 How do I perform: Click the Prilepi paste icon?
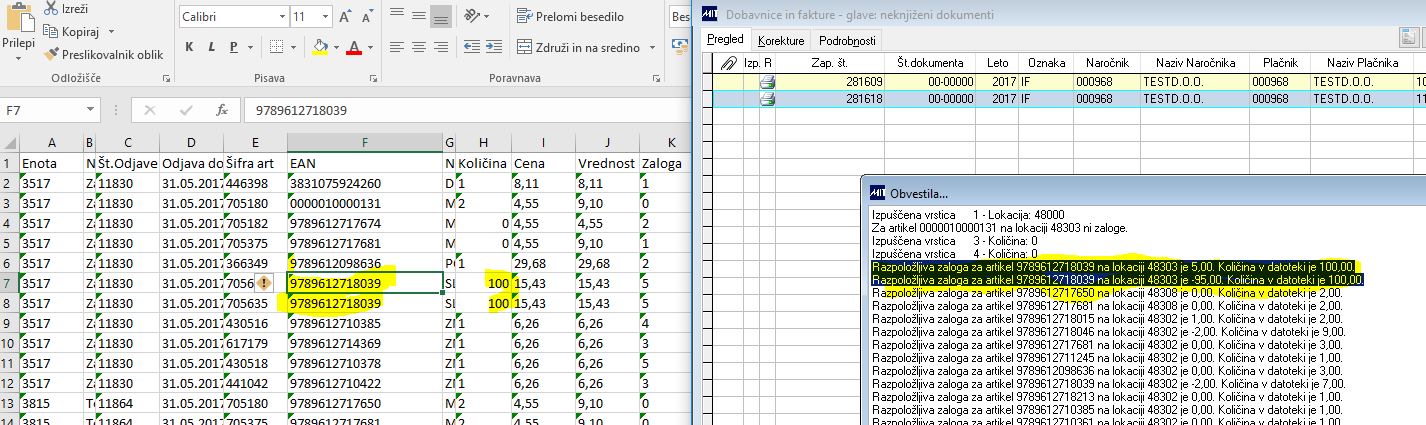coord(18,17)
